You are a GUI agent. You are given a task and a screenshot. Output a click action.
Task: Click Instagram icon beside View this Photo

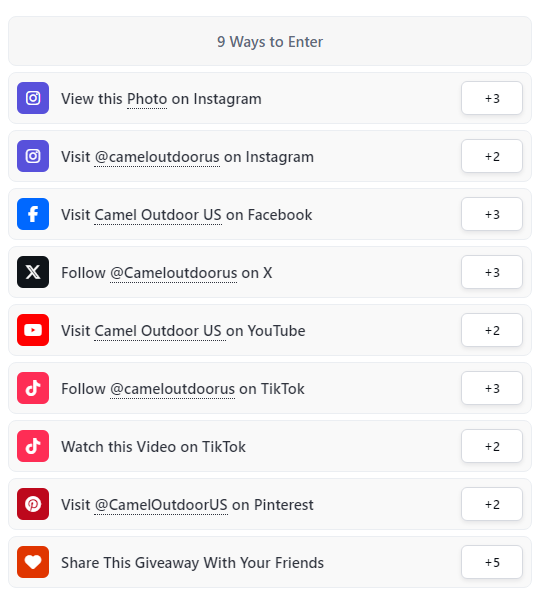(33, 98)
